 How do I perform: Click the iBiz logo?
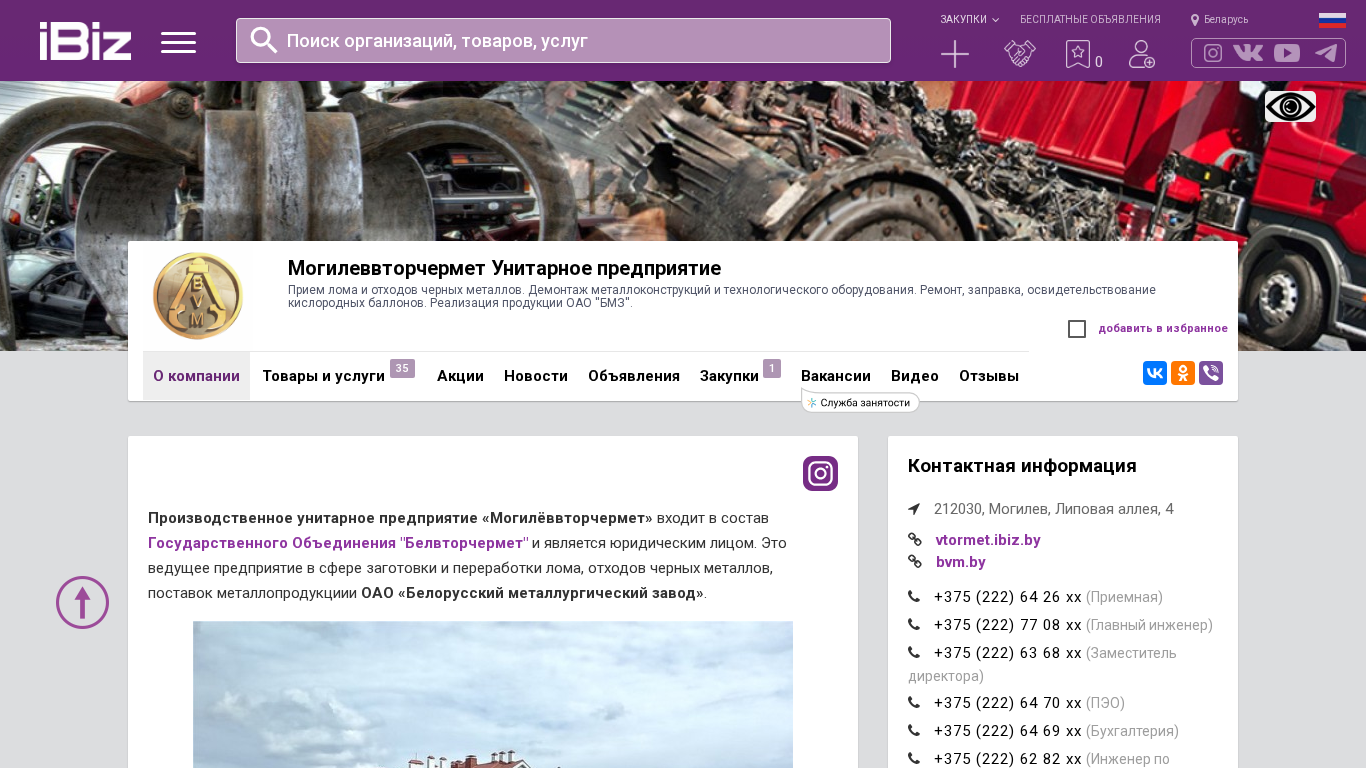(85, 41)
